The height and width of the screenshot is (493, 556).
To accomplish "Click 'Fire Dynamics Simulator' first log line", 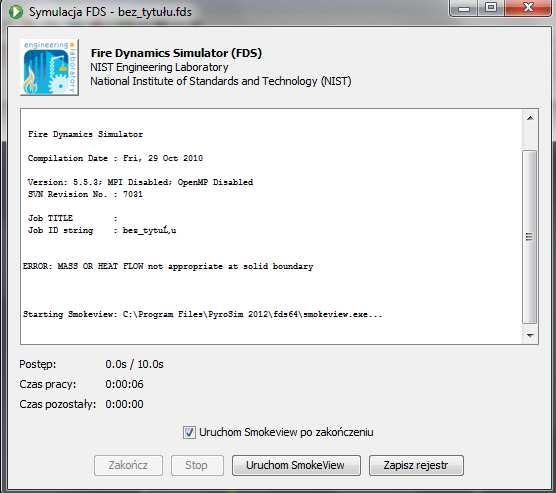I will pos(85,134).
